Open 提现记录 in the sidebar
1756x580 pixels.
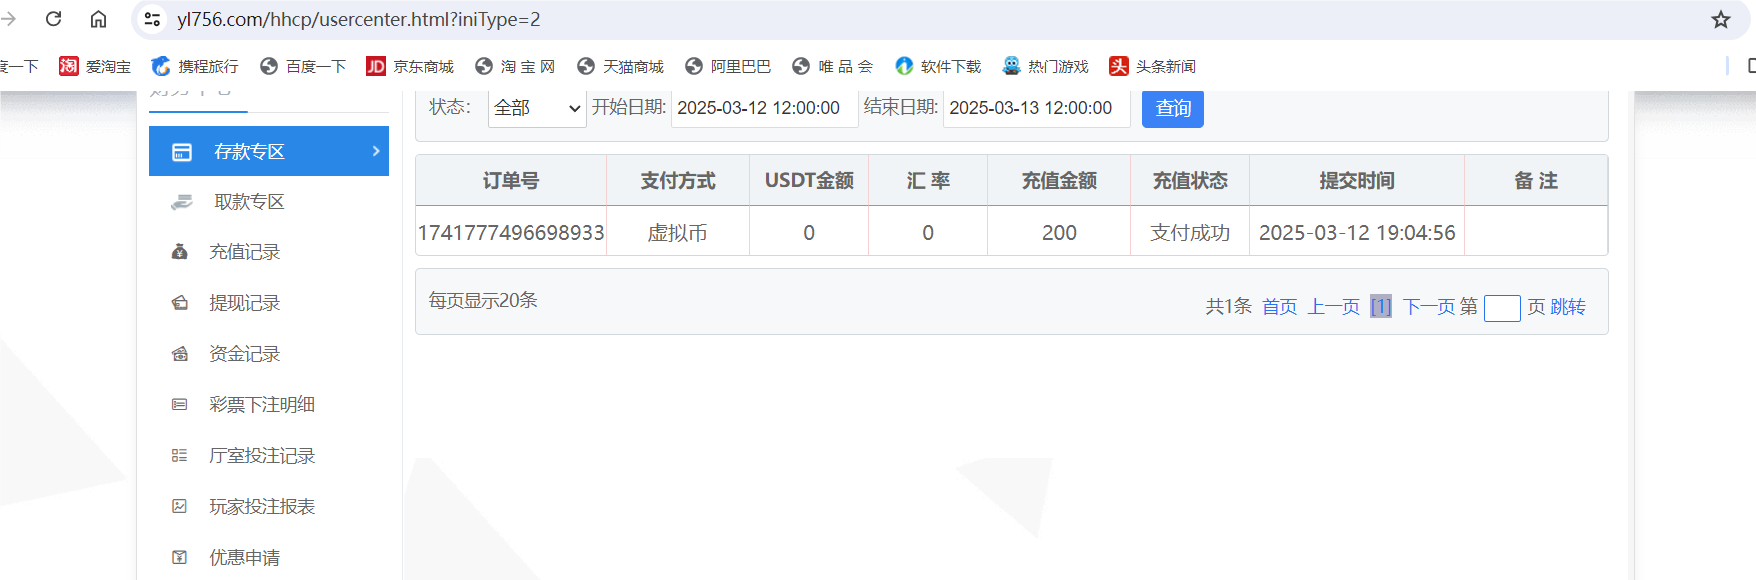[244, 303]
